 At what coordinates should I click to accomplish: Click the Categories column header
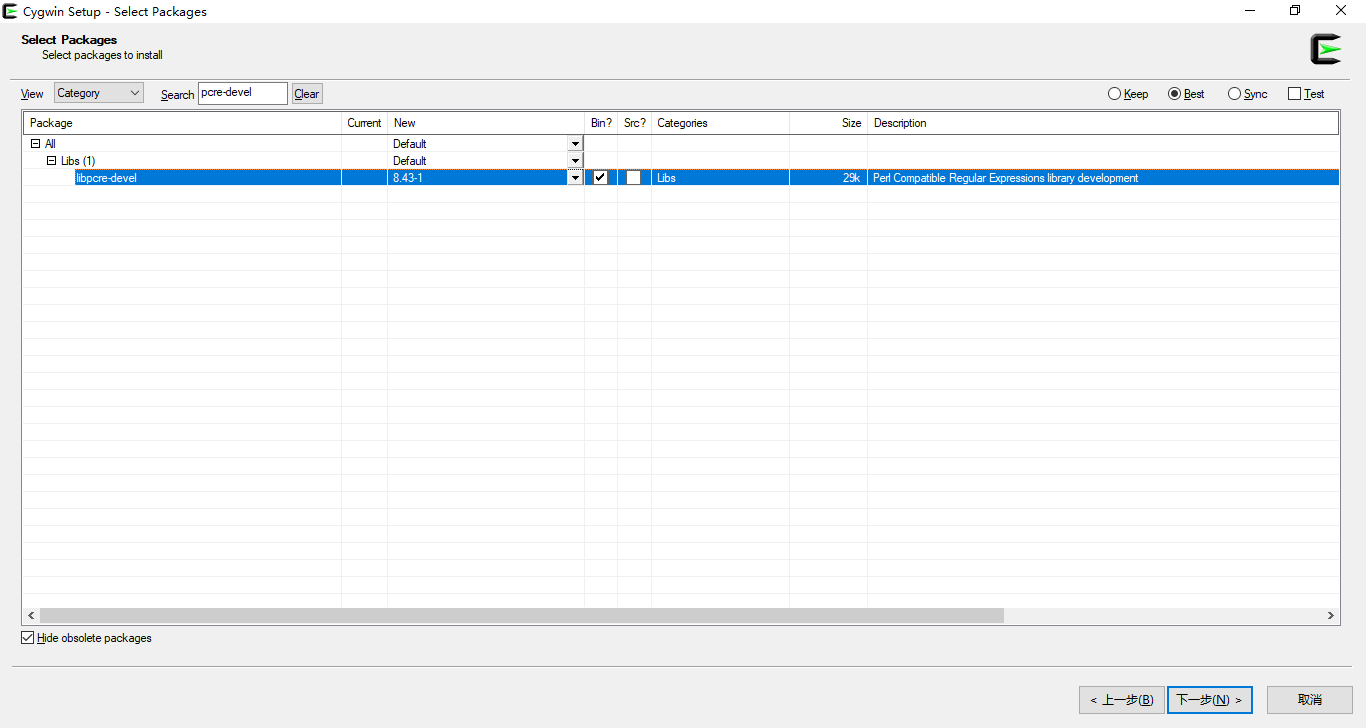coord(720,123)
